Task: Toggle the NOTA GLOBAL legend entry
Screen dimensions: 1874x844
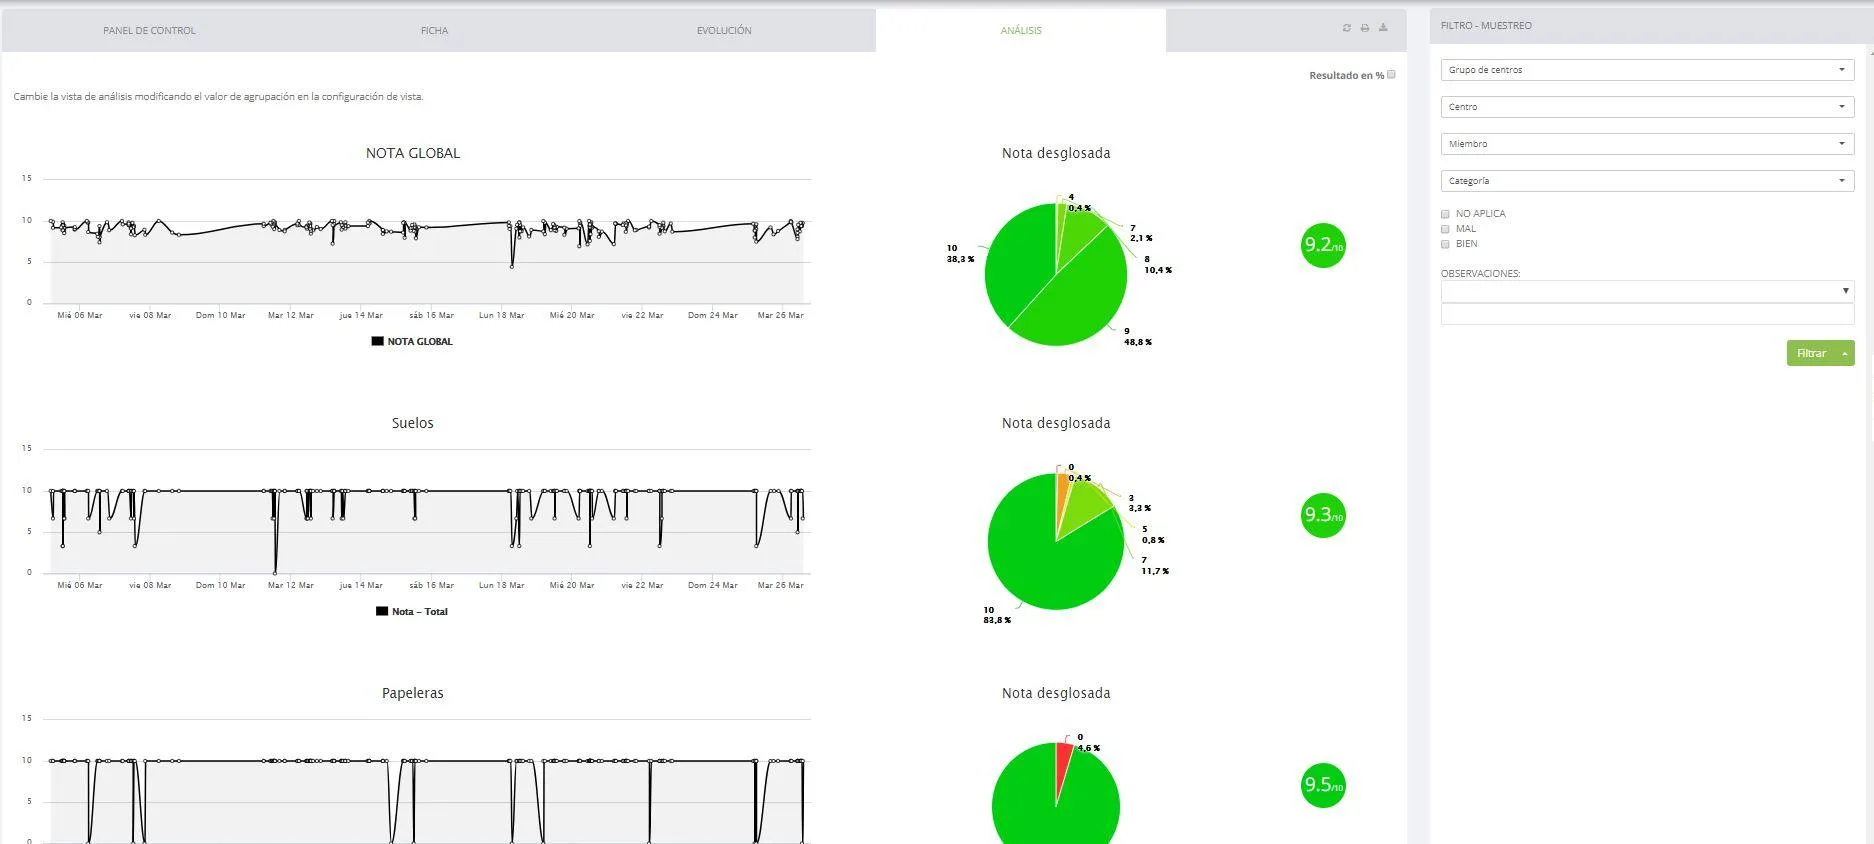Action: 412,342
